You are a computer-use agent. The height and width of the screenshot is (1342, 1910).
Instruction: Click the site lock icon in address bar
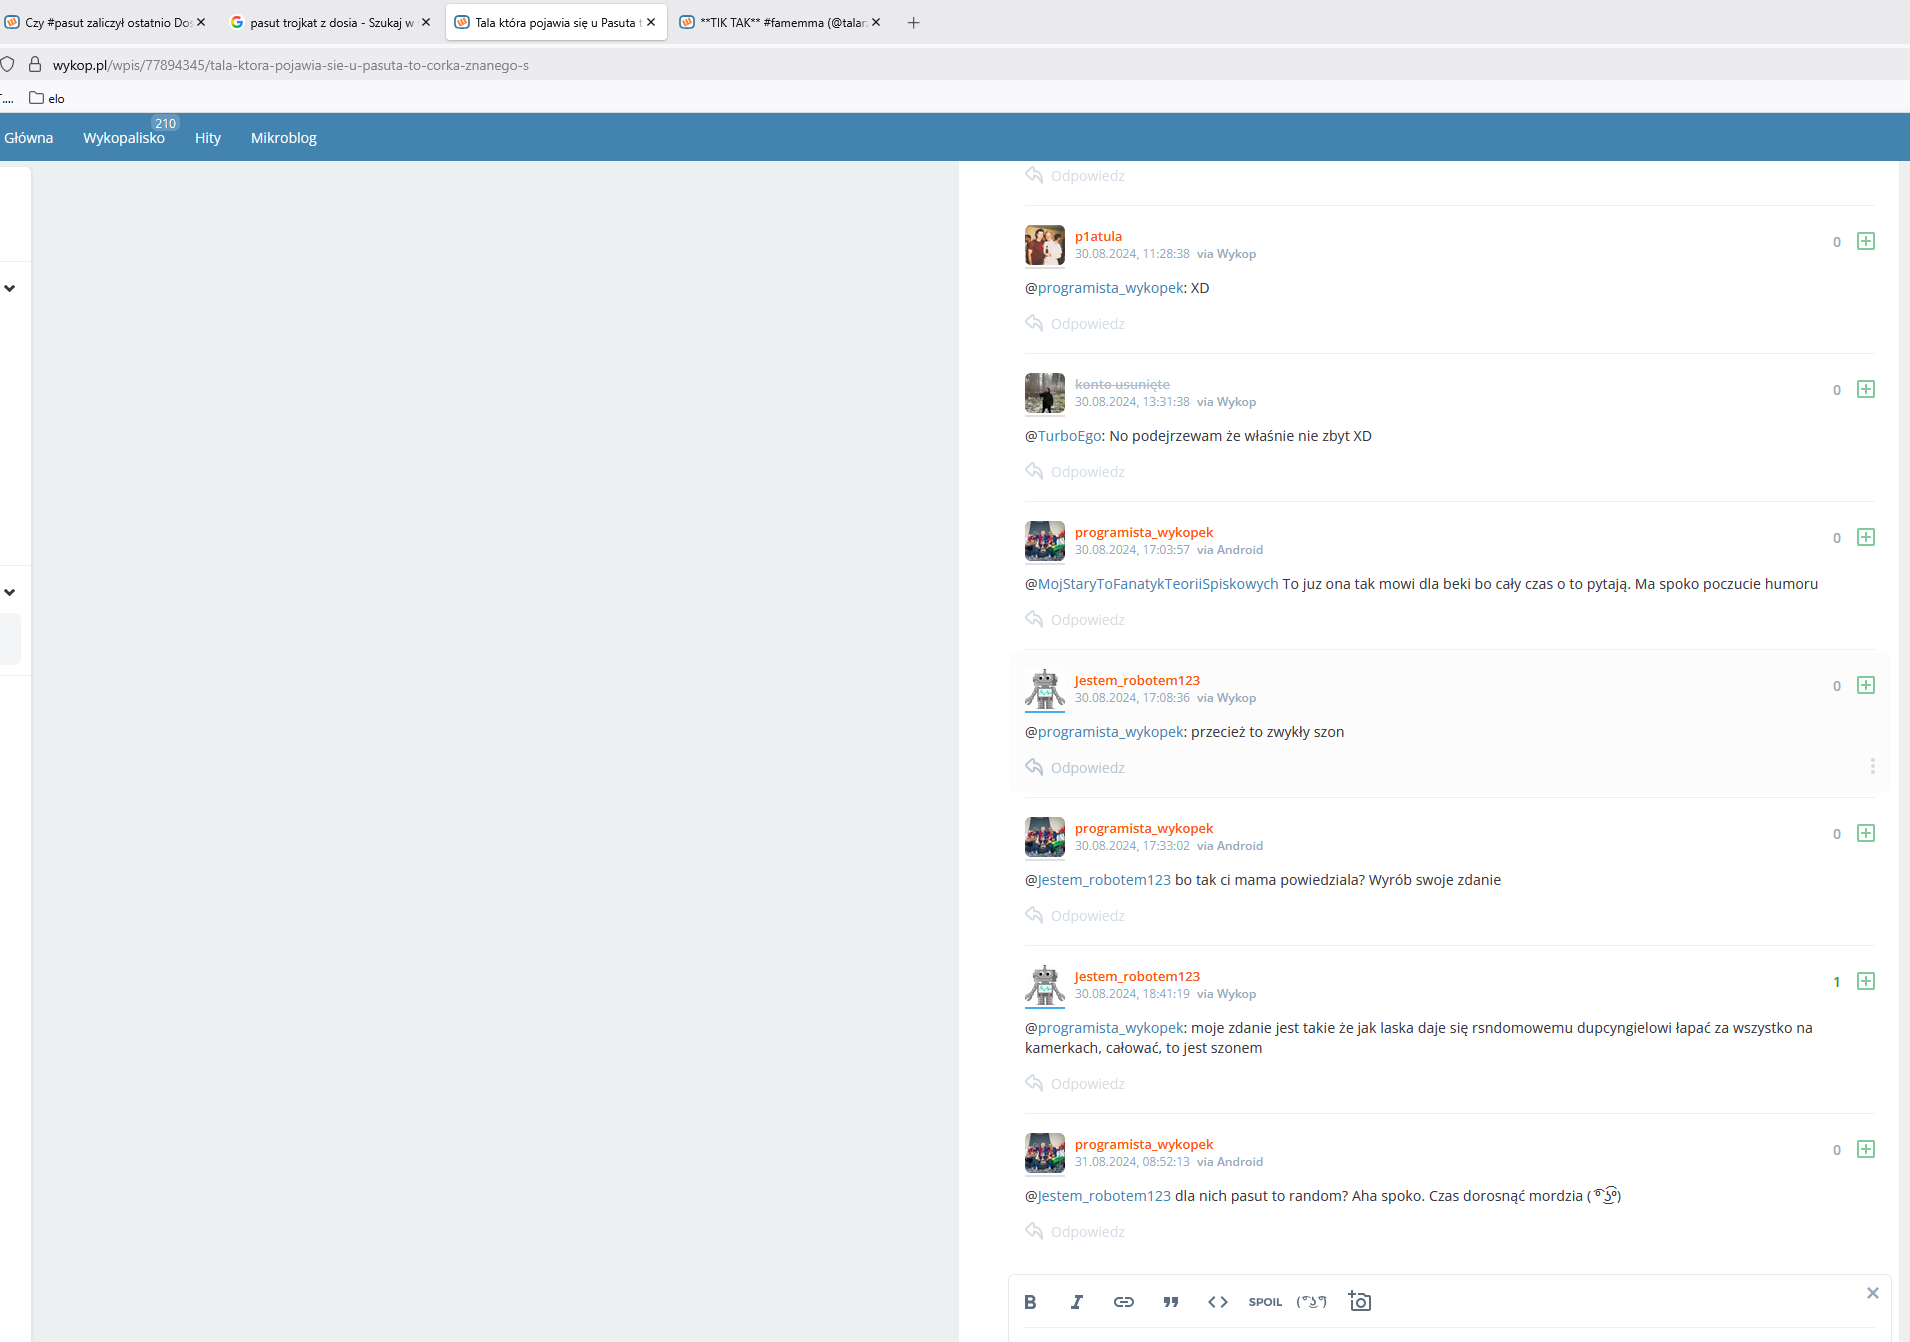tap(35, 65)
